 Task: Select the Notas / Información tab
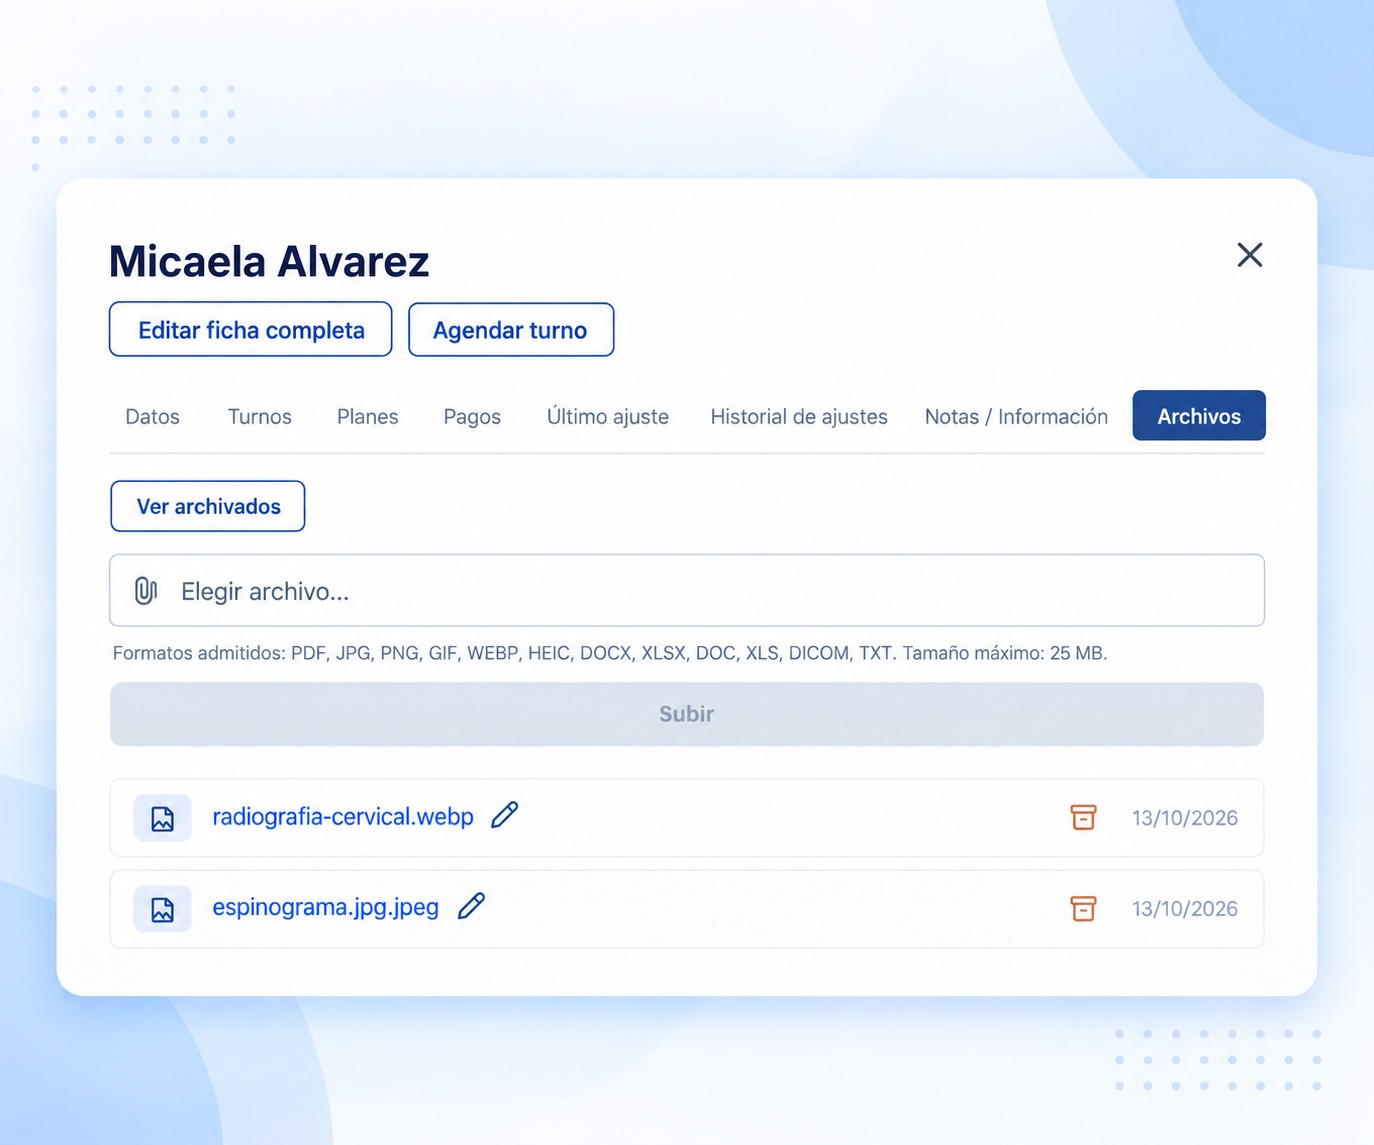(x=1016, y=416)
